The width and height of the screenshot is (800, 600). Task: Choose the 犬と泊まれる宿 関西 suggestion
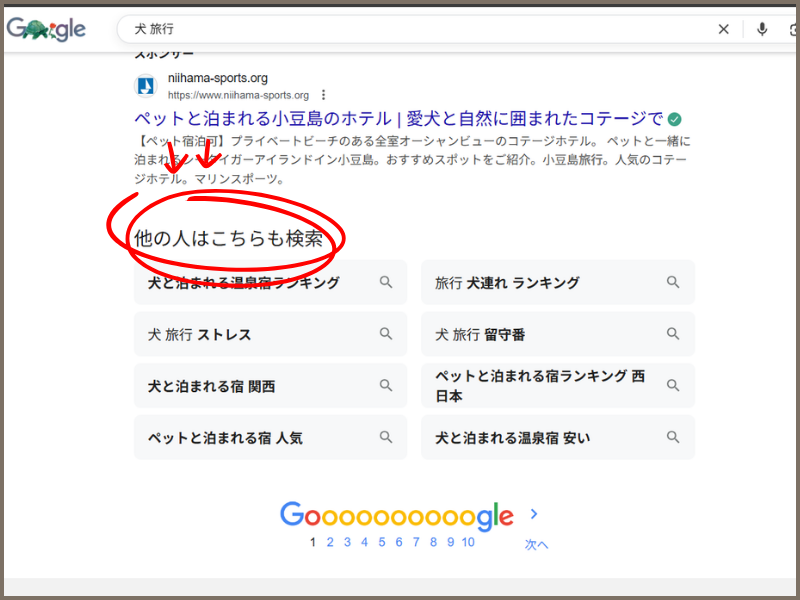pyautogui.click(x=211, y=386)
